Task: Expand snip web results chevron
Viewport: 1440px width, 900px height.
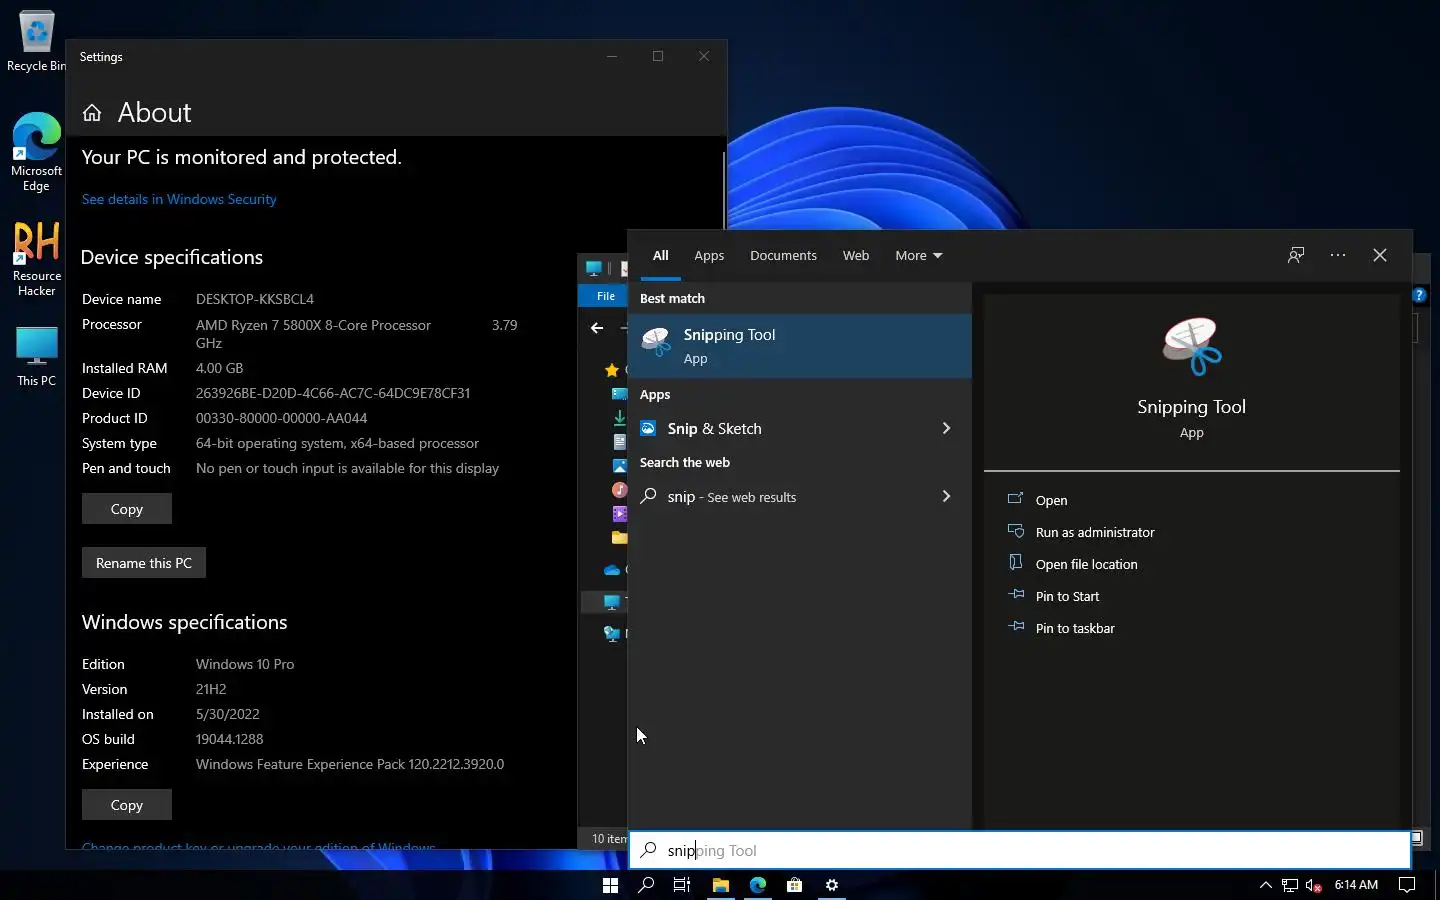Action: point(946,496)
